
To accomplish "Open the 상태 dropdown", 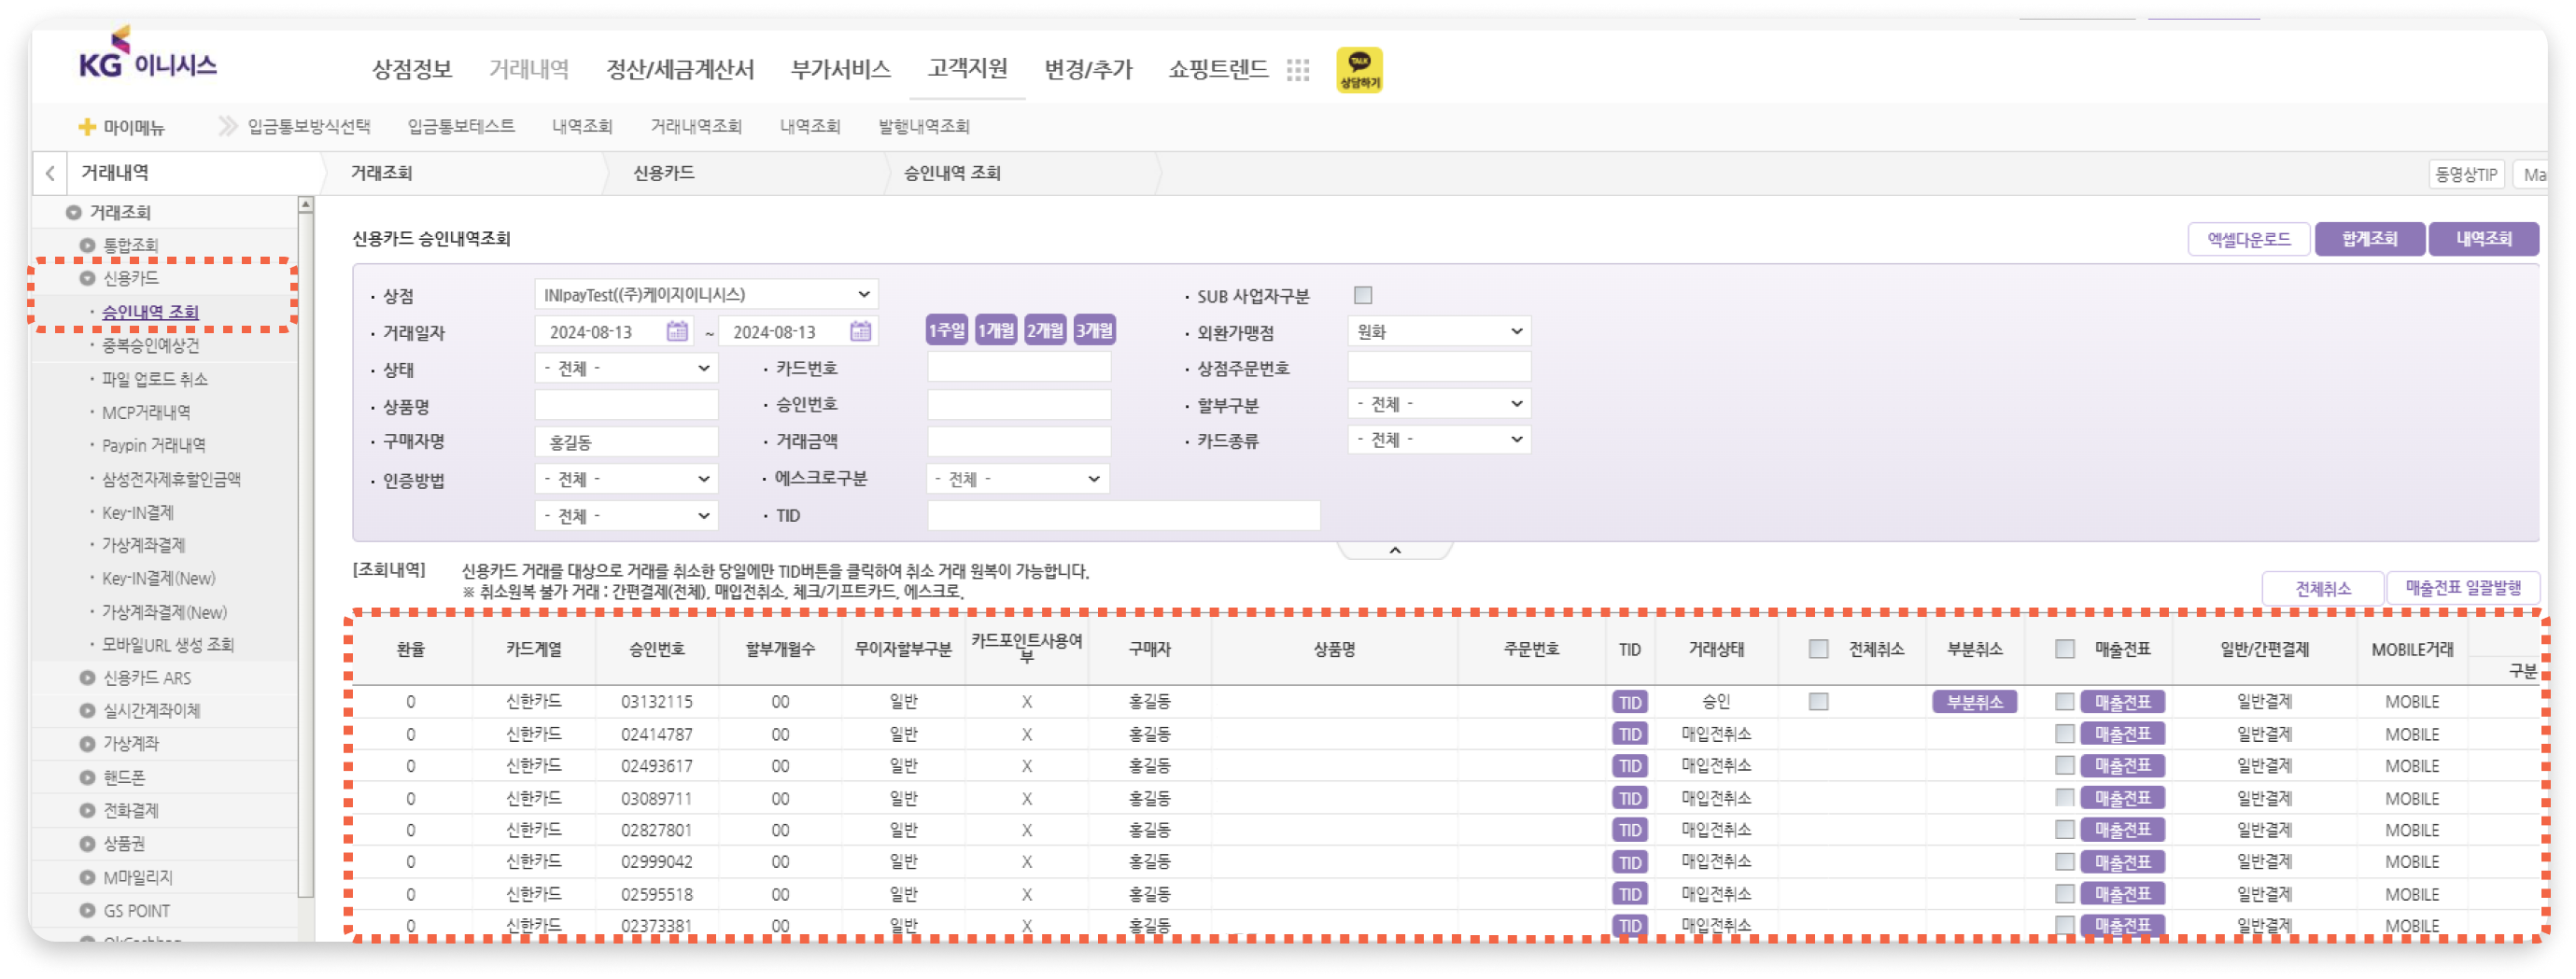I will (627, 368).
